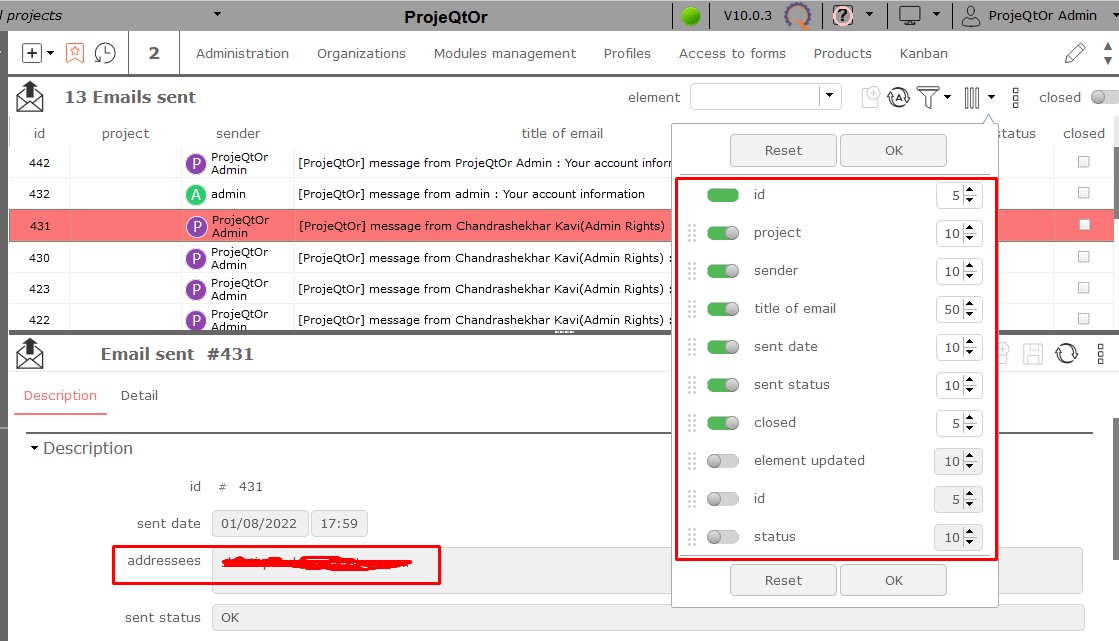Click the bottom Reset button
The height and width of the screenshot is (641, 1119).
[783, 580]
